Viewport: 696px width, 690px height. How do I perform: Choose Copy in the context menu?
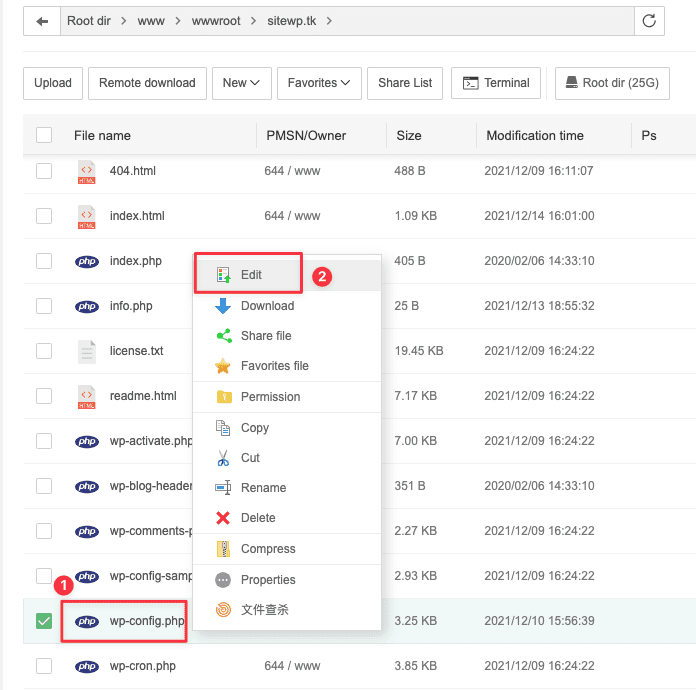coord(287,428)
